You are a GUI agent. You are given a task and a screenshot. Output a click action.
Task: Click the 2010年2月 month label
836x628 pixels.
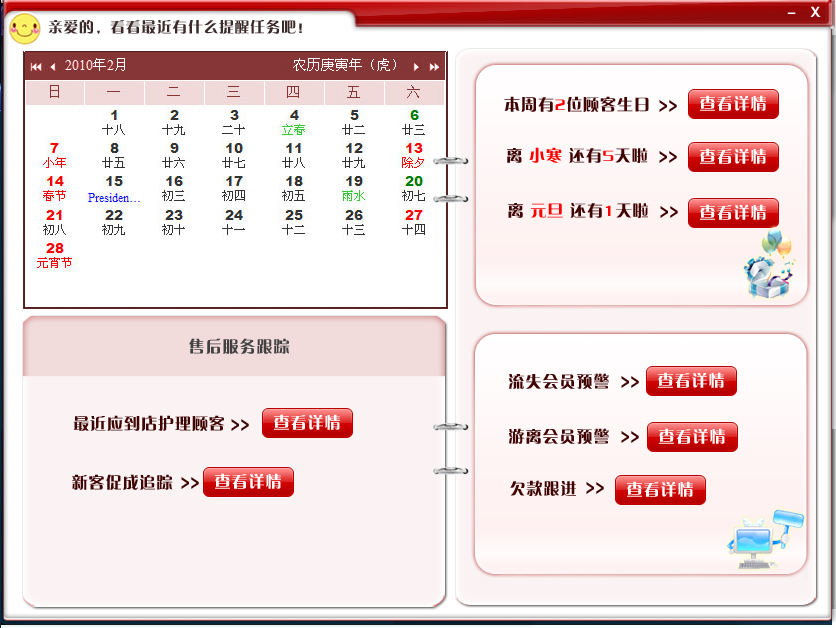pyautogui.click(x=96, y=66)
